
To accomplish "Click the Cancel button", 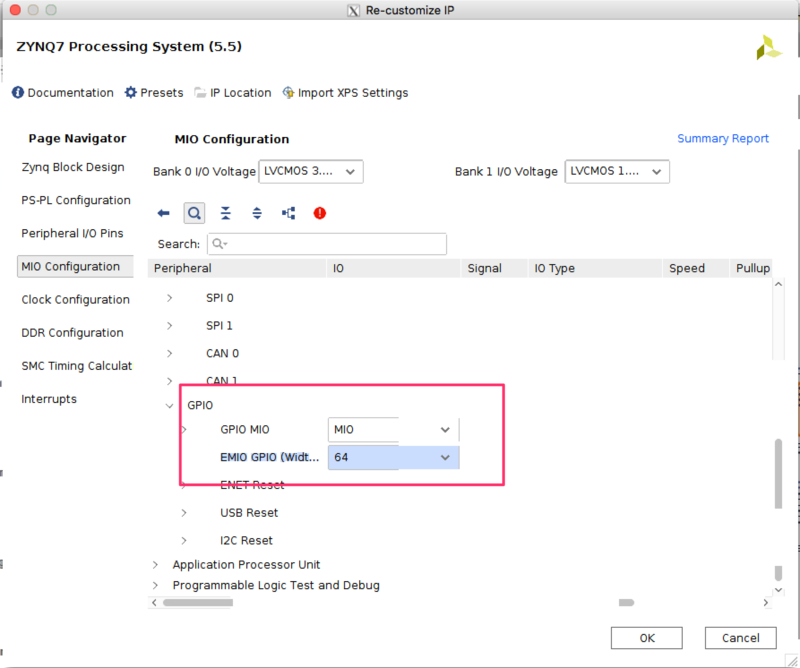I will (741, 638).
